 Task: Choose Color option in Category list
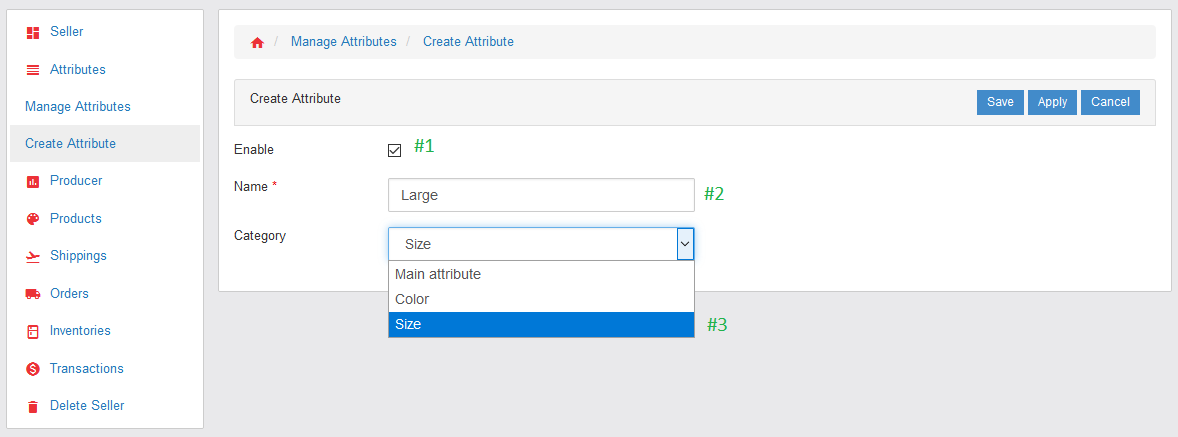(x=541, y=299)
